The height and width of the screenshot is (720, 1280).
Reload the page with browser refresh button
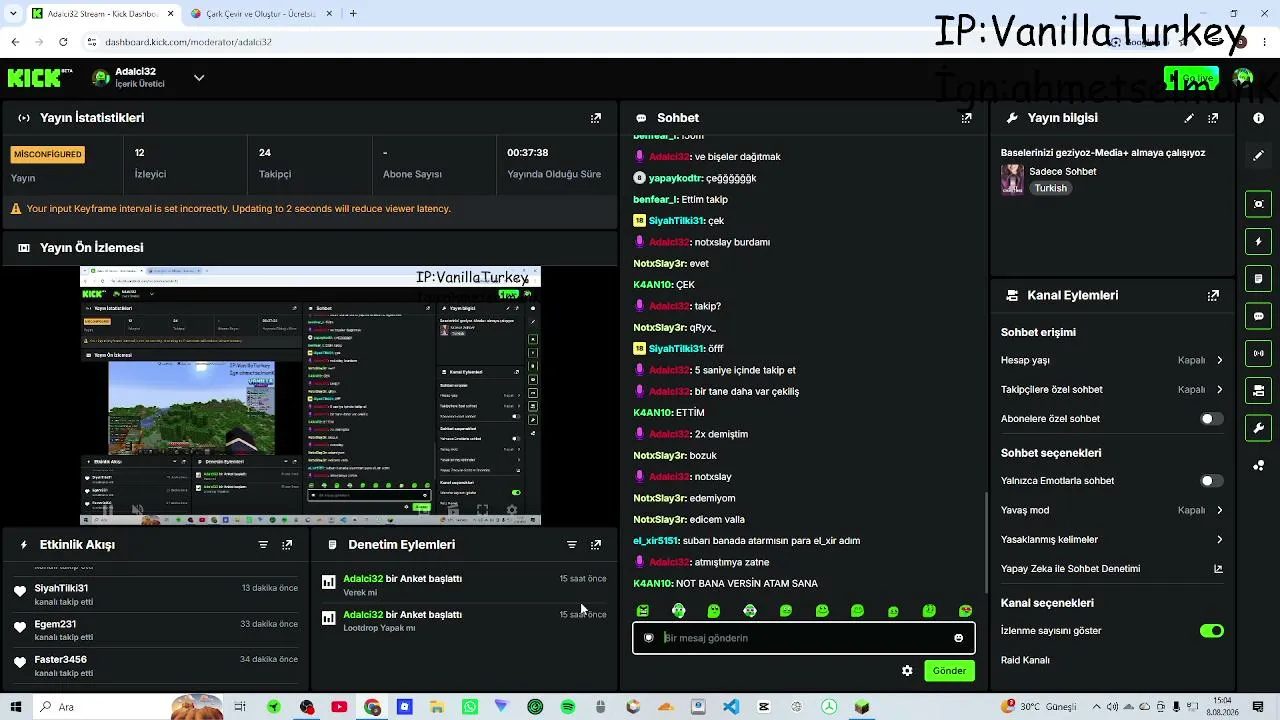click(63, 42)
